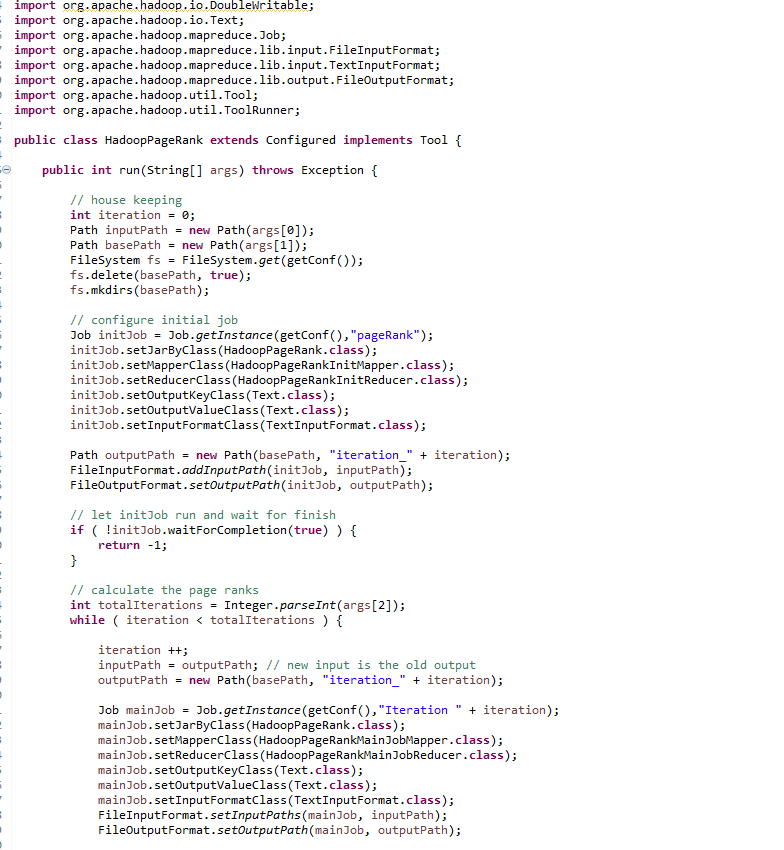
Task: Click the '// configure initial job' comment
Action: pyautogui.click(x=154, y=320)
